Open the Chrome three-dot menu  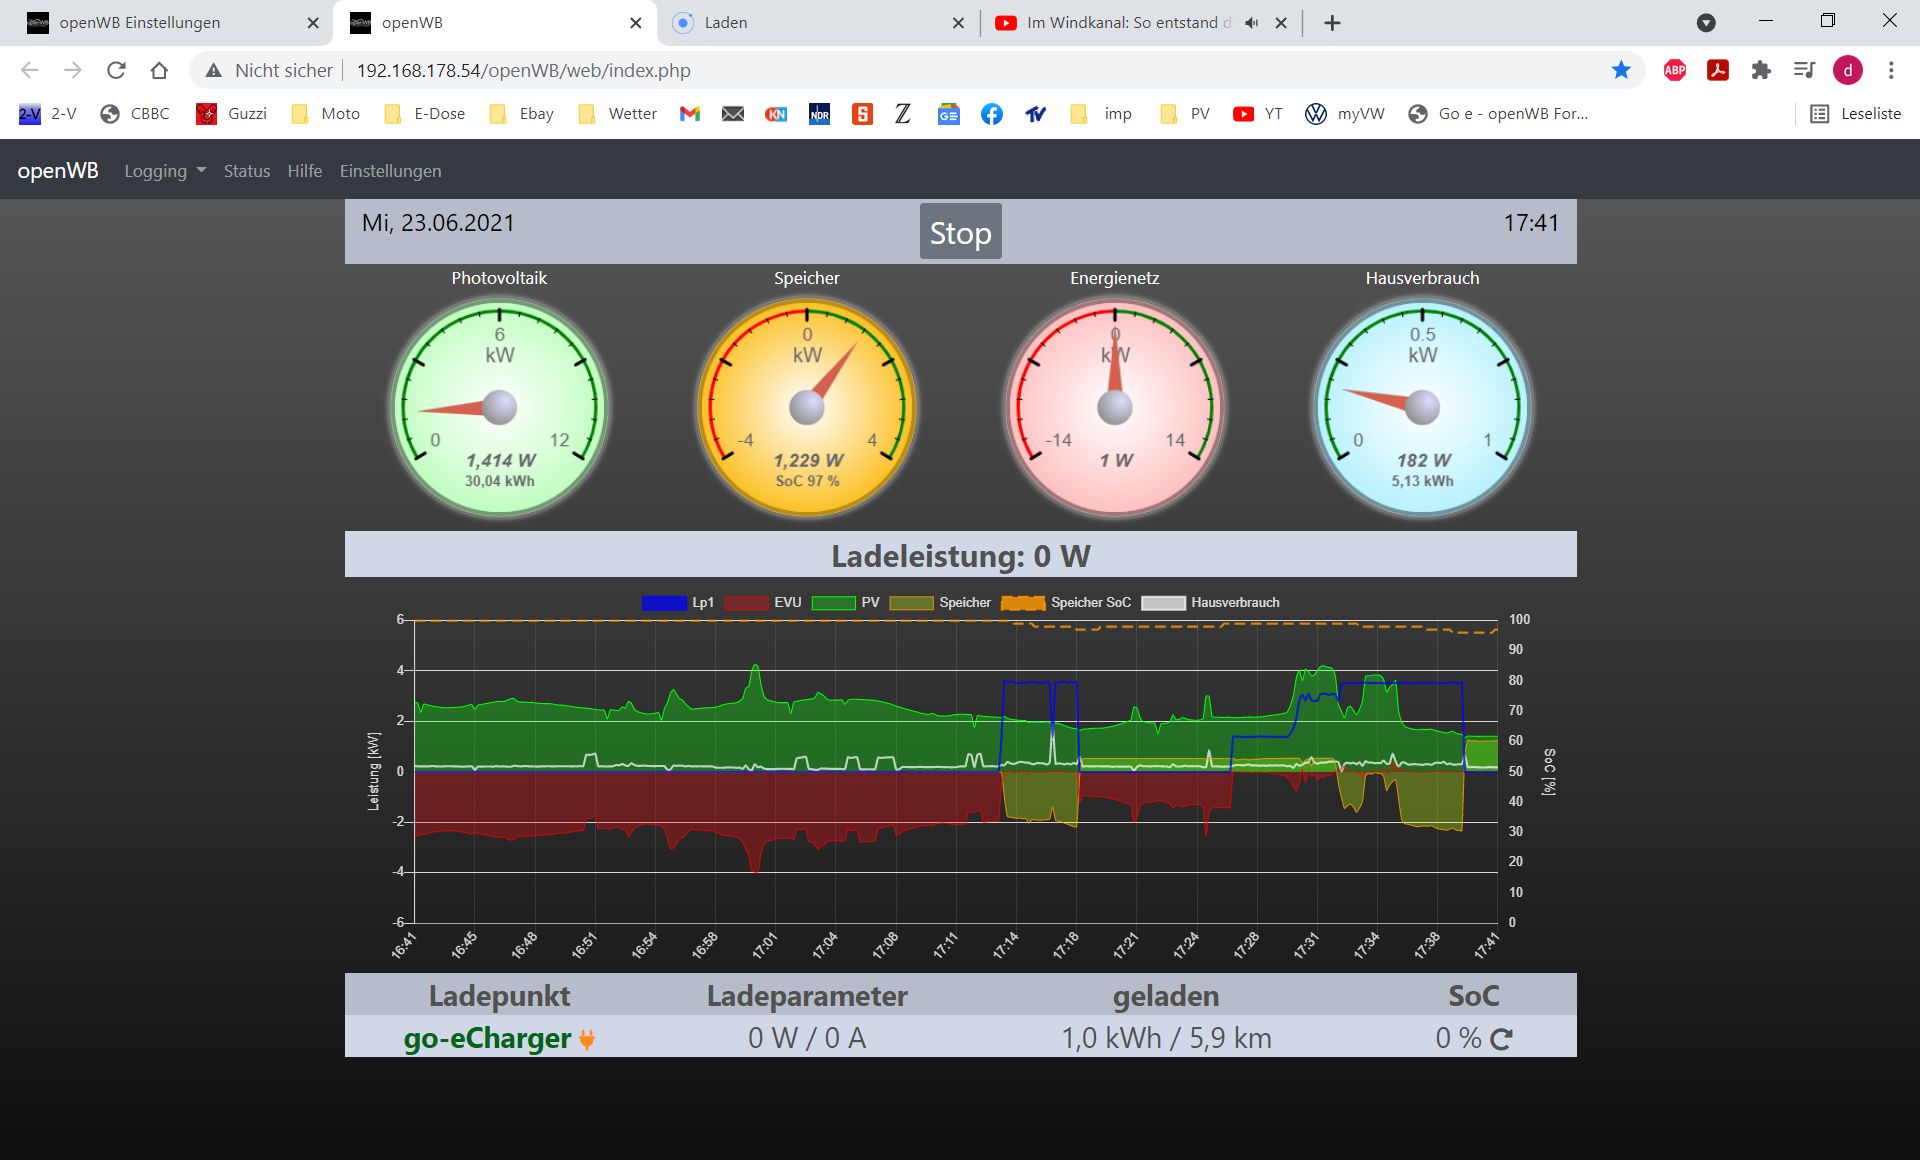pos(1890,70)
